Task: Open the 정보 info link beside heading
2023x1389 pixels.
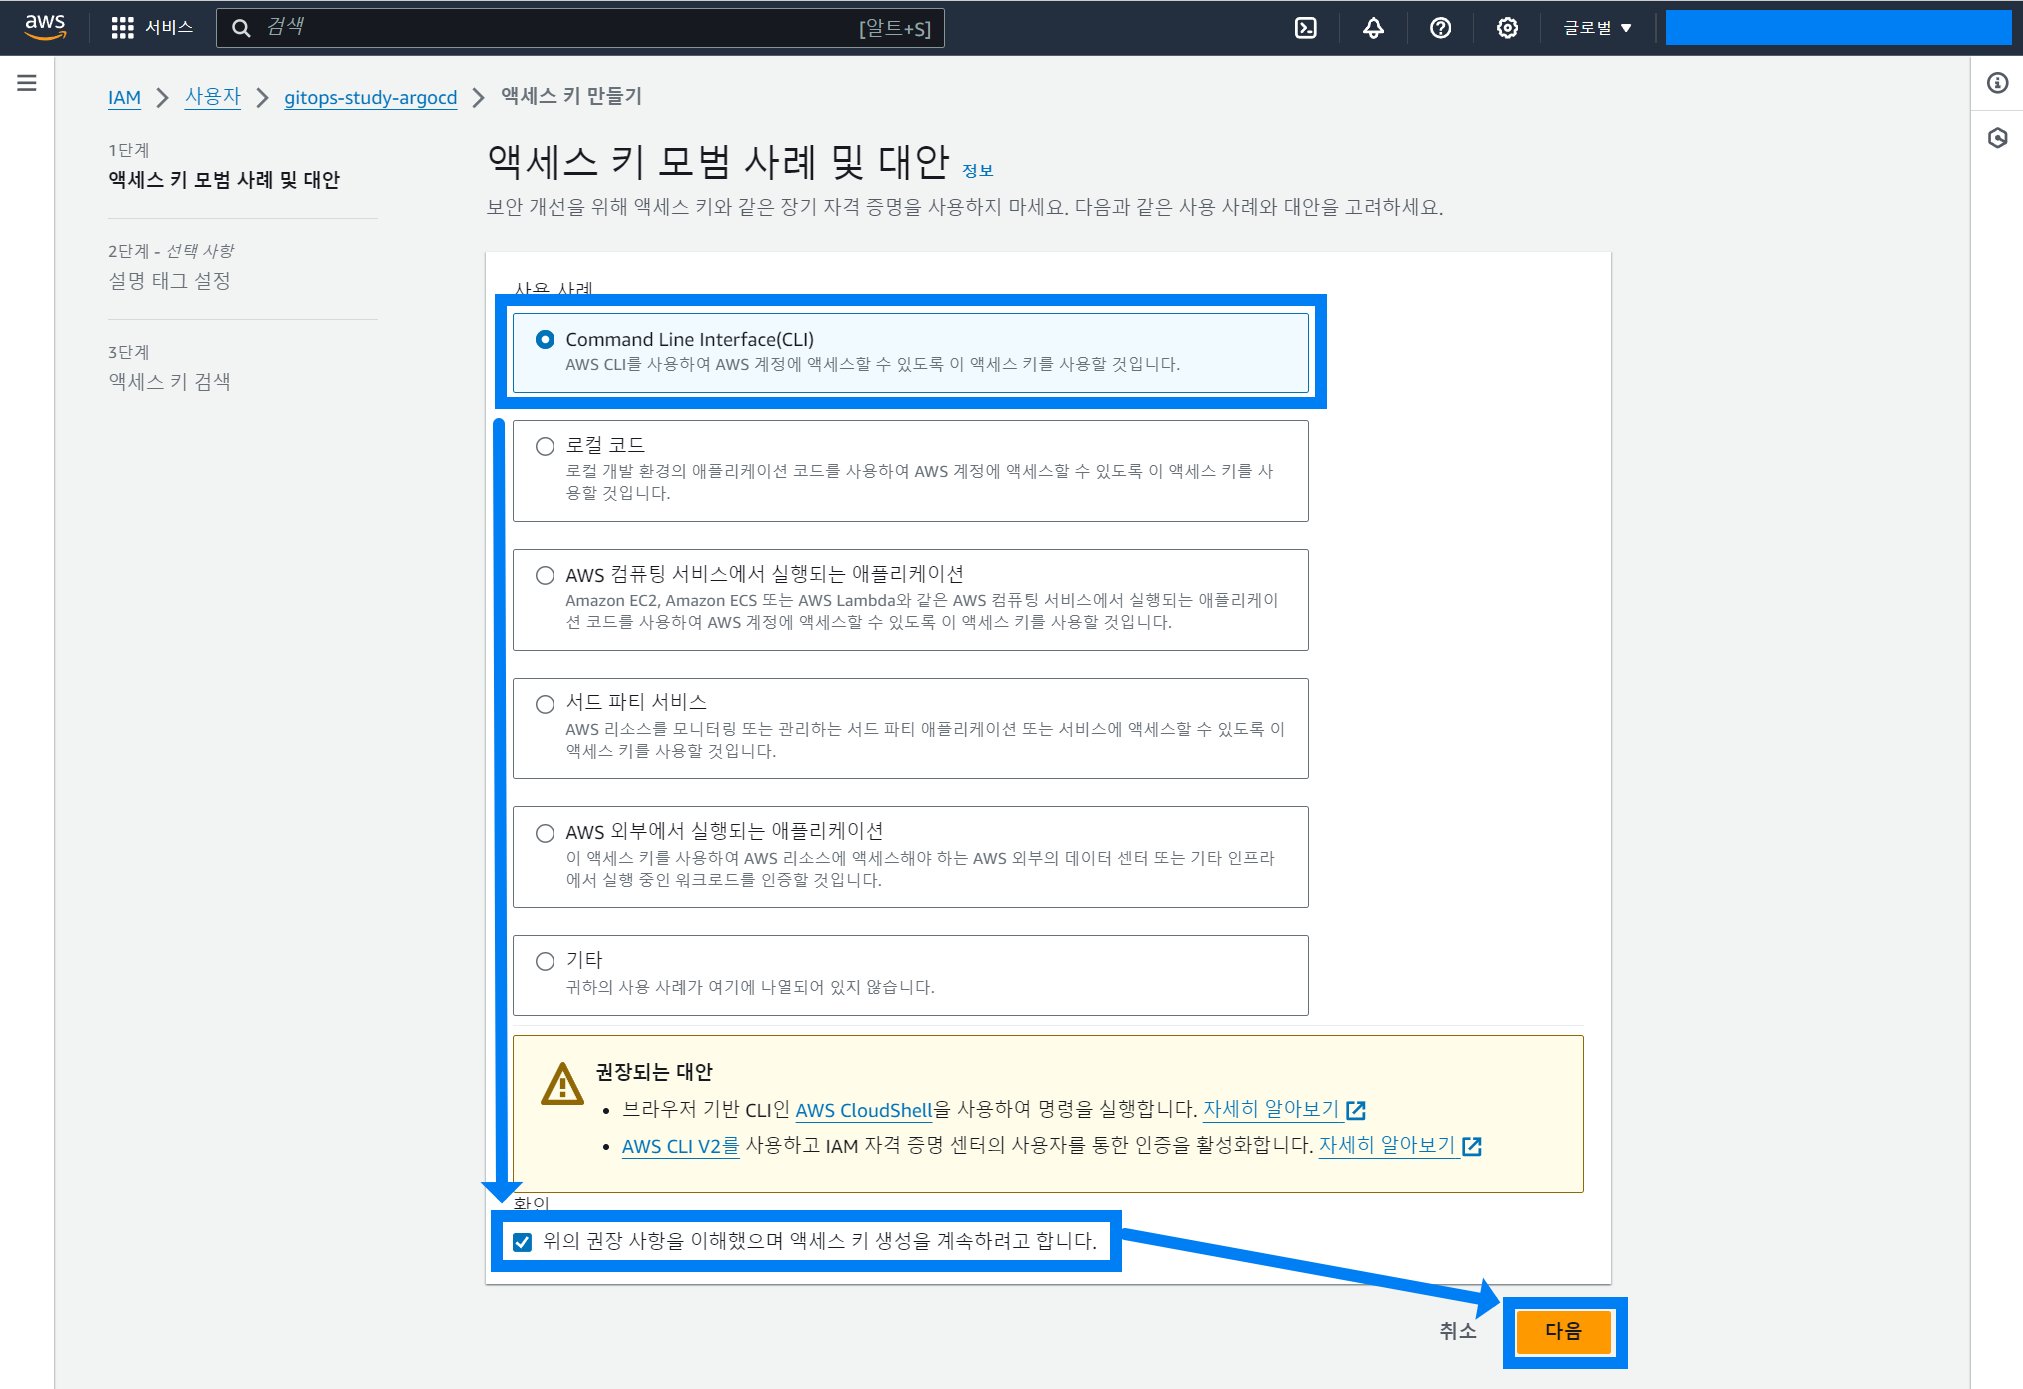Action: pos(977,171)
